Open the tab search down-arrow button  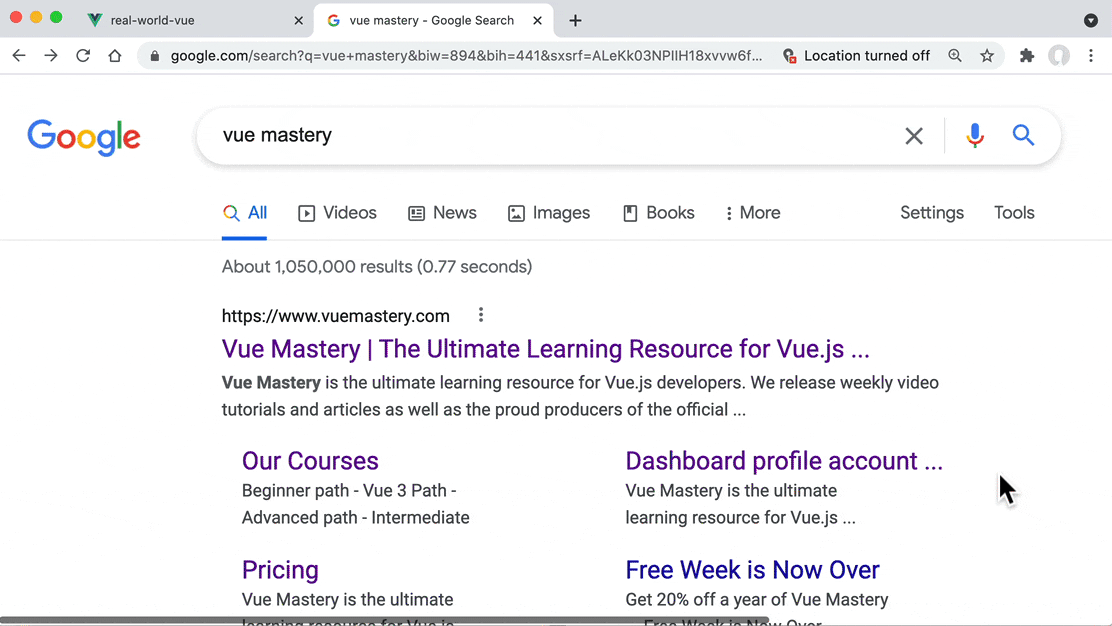coord(1091,21)
